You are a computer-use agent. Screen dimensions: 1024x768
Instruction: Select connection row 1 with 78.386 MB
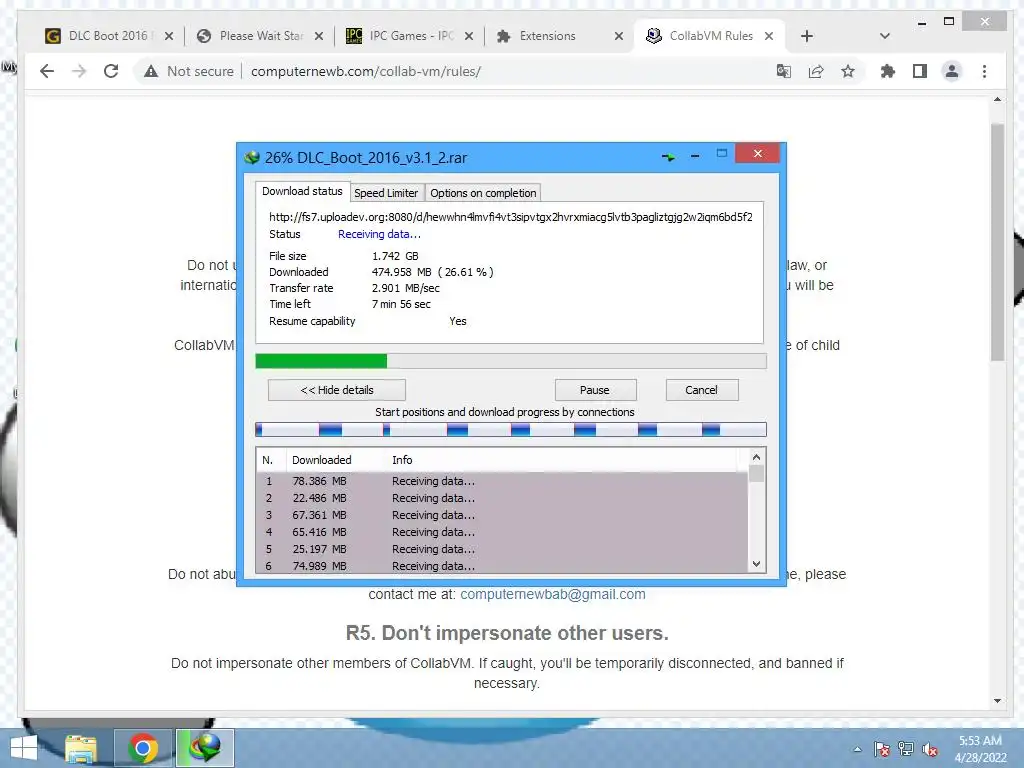[x=502, y=481]
